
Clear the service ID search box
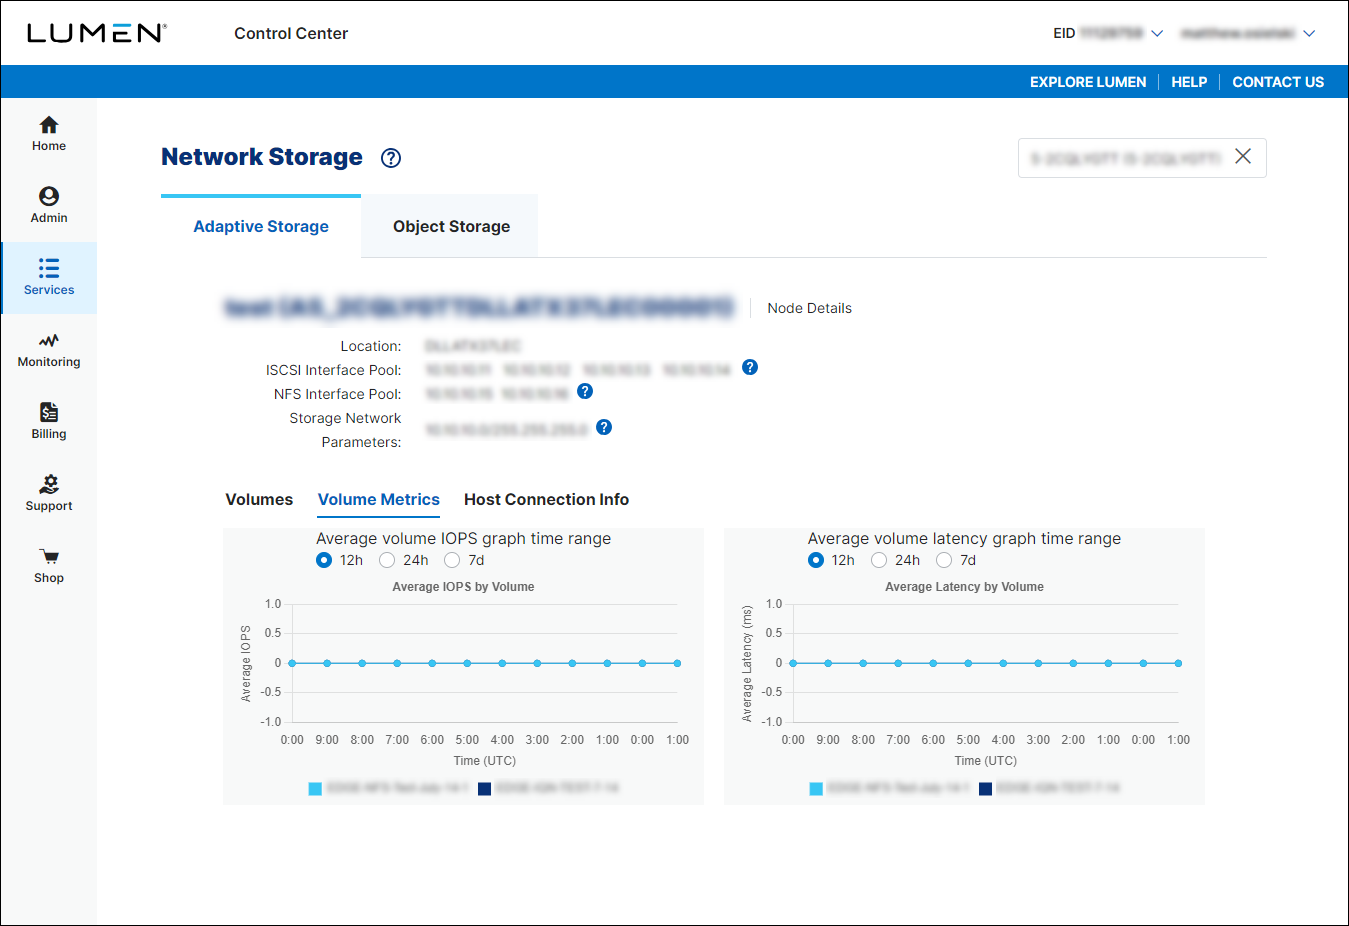(x=1243, y=156)
